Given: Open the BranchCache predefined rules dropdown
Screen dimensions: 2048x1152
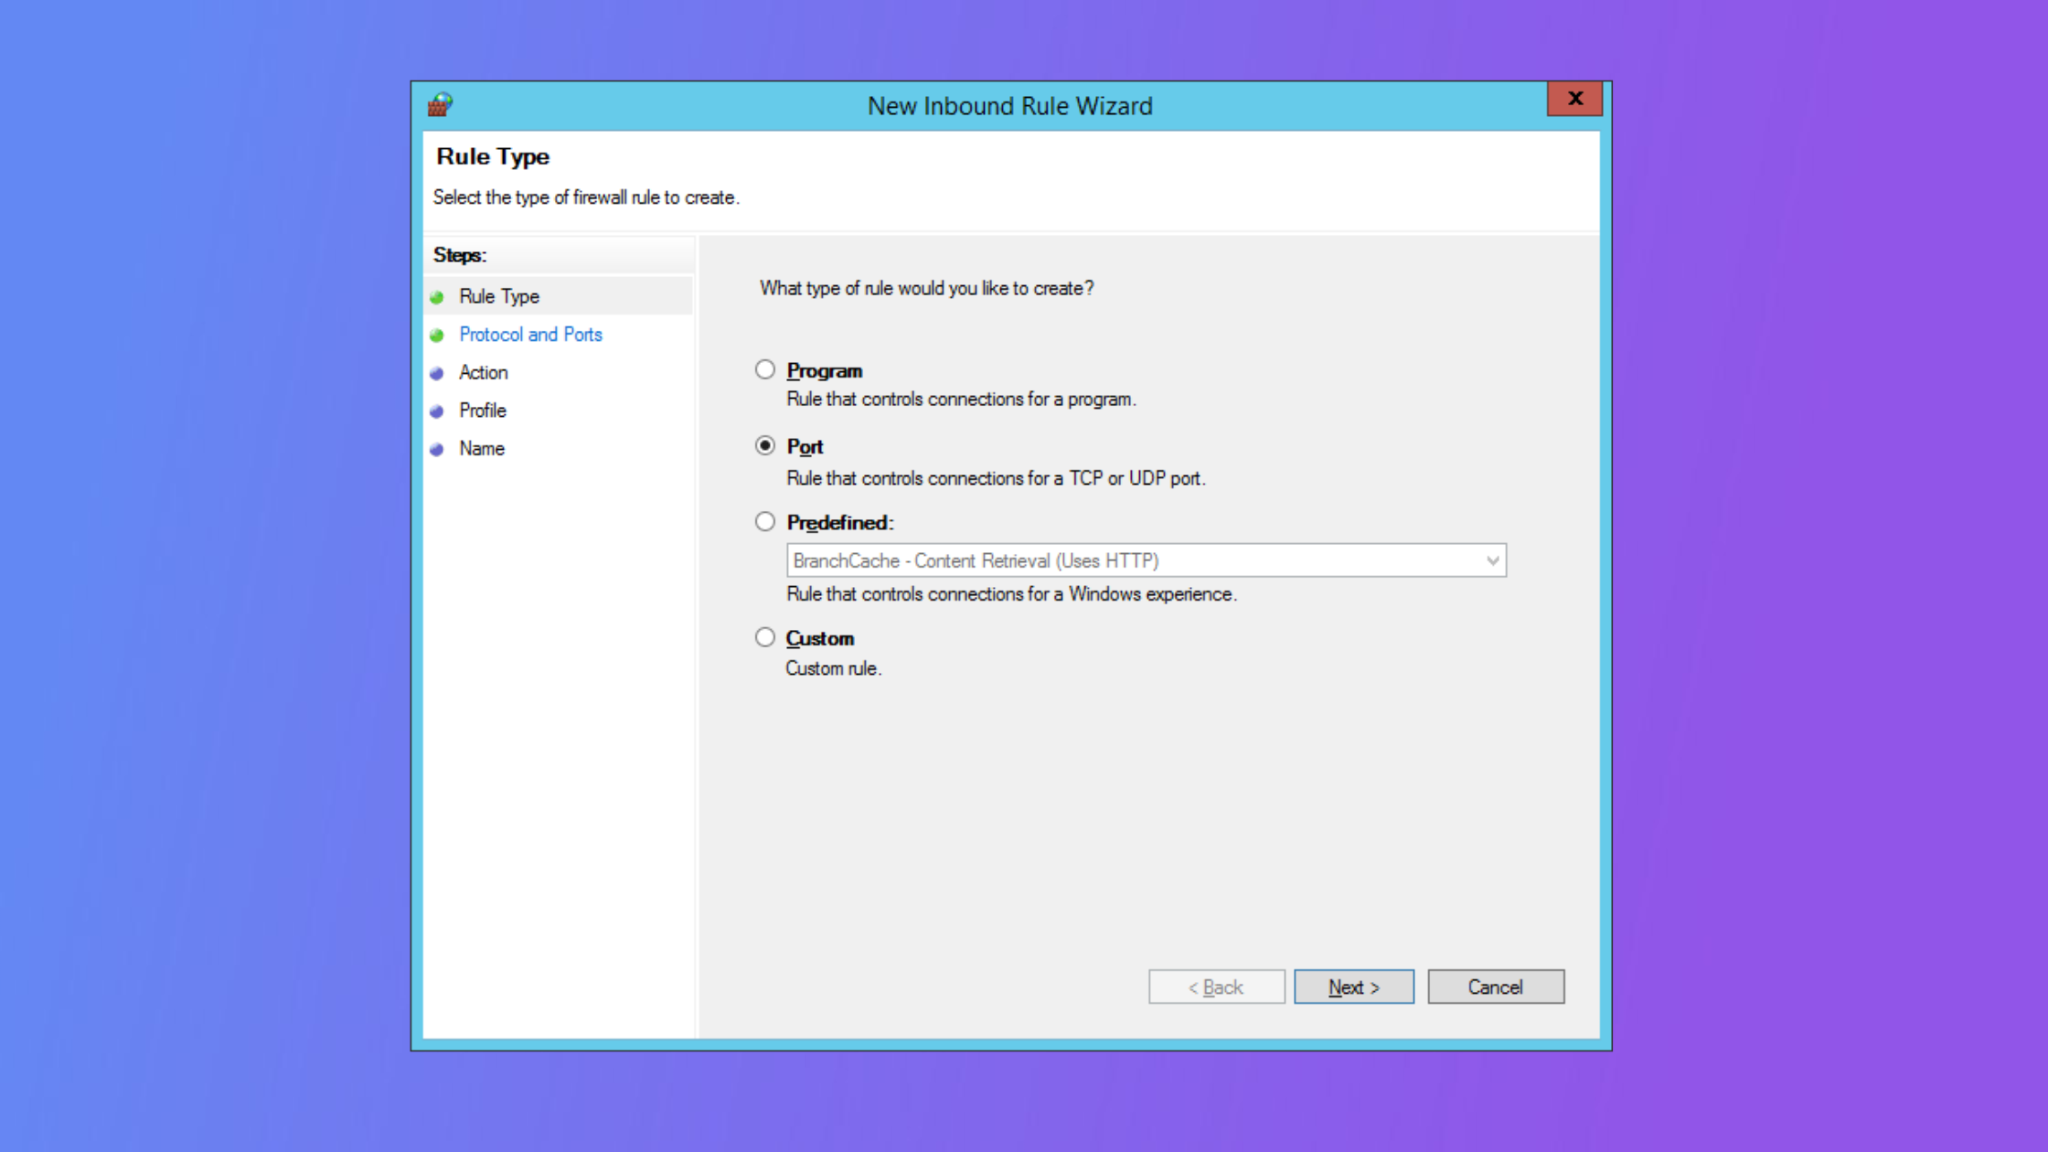Looking at the screenshot, I should [x=1140, y=560].
